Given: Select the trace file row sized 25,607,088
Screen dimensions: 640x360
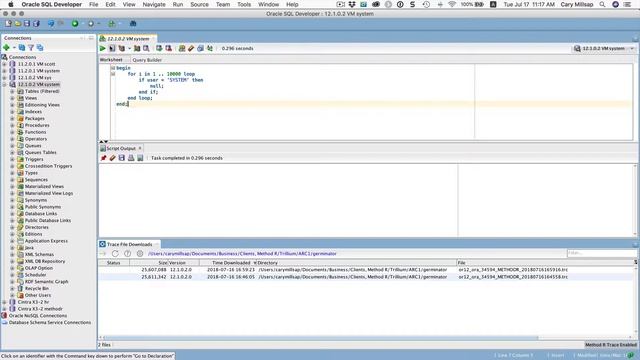Looking at the screenshot, I should point(366,270).
